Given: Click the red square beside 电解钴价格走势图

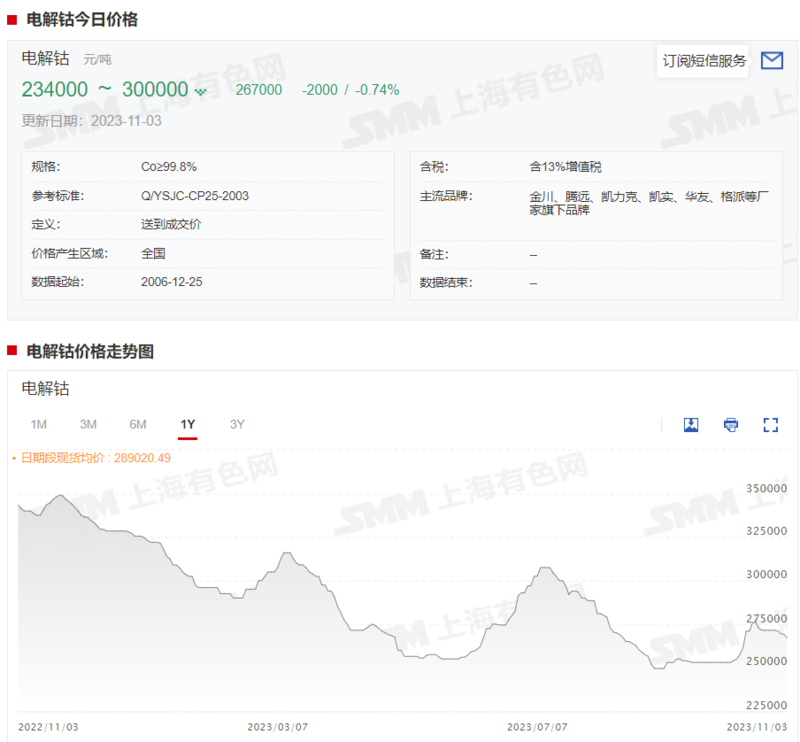Looking at the screenshot, I should 12,351.
